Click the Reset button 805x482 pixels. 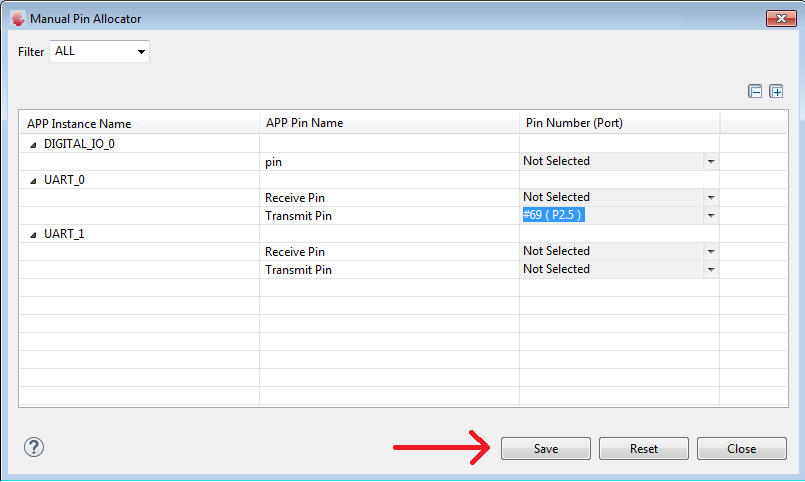(x=644, y=449)
